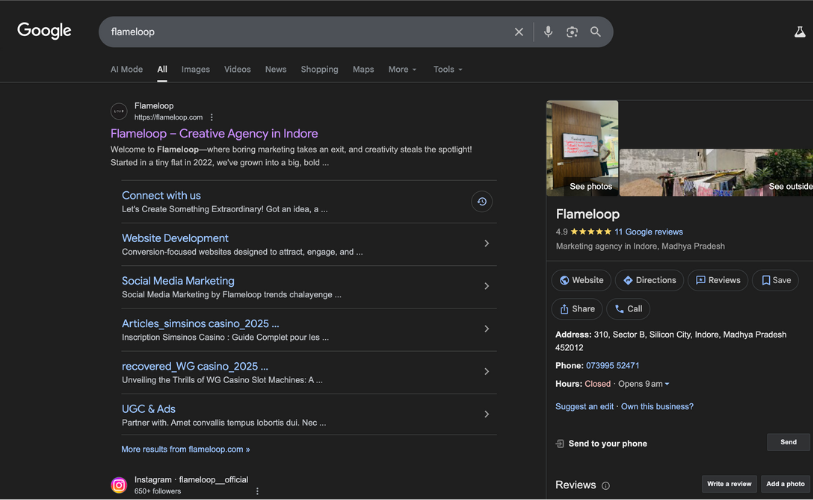The width and height of the screenshot is (813, 500).
Task: Open the 11 Google reviews link
Action: pos(648,232)
